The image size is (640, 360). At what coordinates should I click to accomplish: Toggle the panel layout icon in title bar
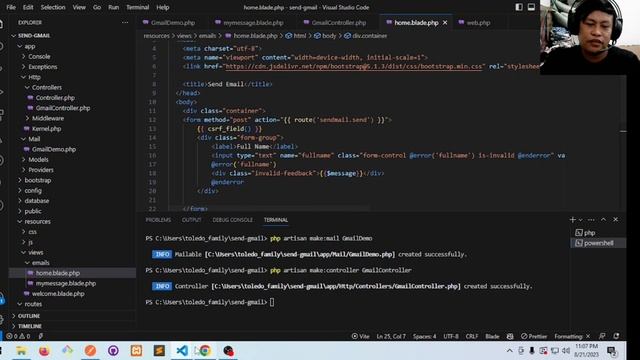tap(531, 7)
